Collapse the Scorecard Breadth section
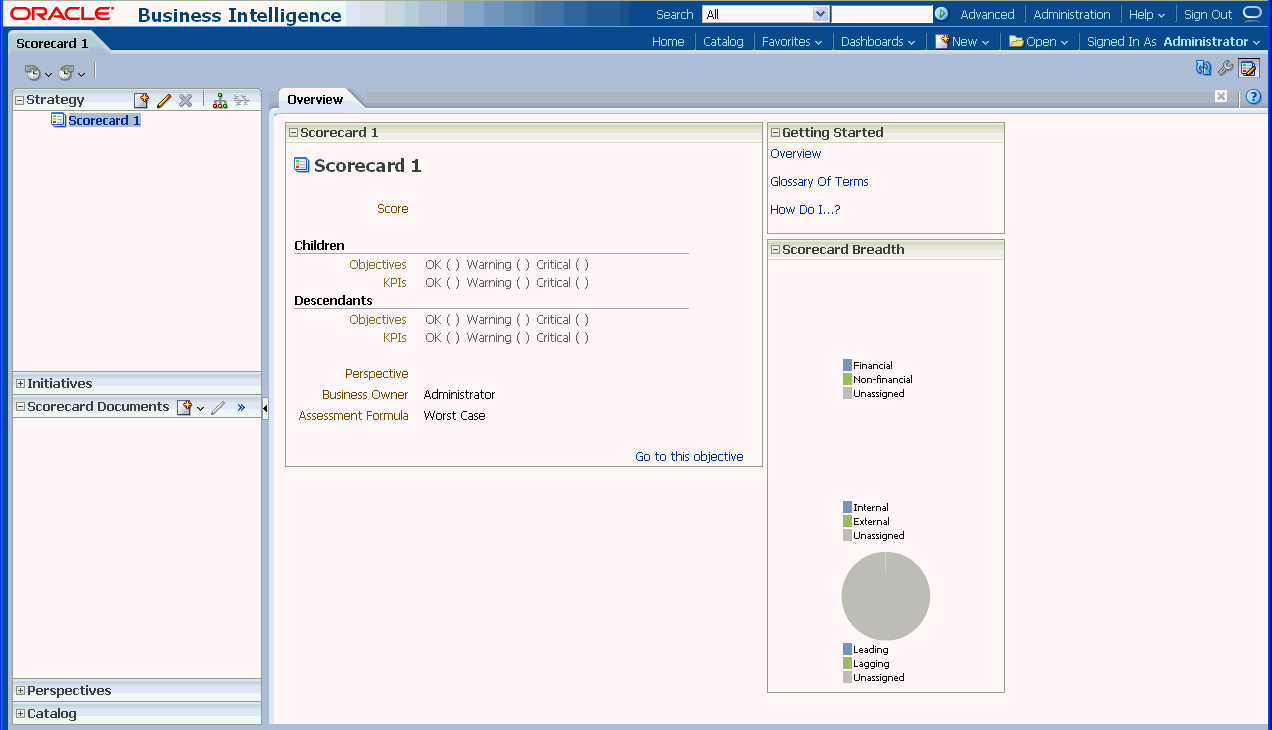Viewport: 1272px width, 730px height. tap(775, 250)
